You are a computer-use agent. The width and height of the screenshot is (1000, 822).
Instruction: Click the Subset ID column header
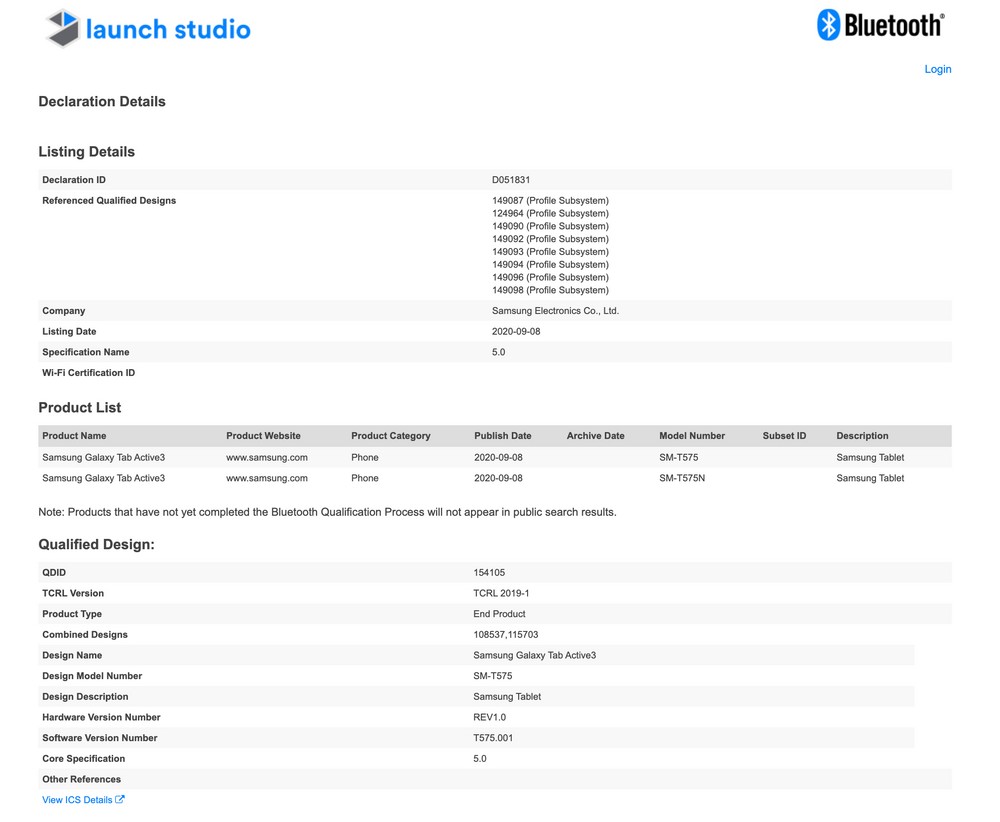coord(784,436)
